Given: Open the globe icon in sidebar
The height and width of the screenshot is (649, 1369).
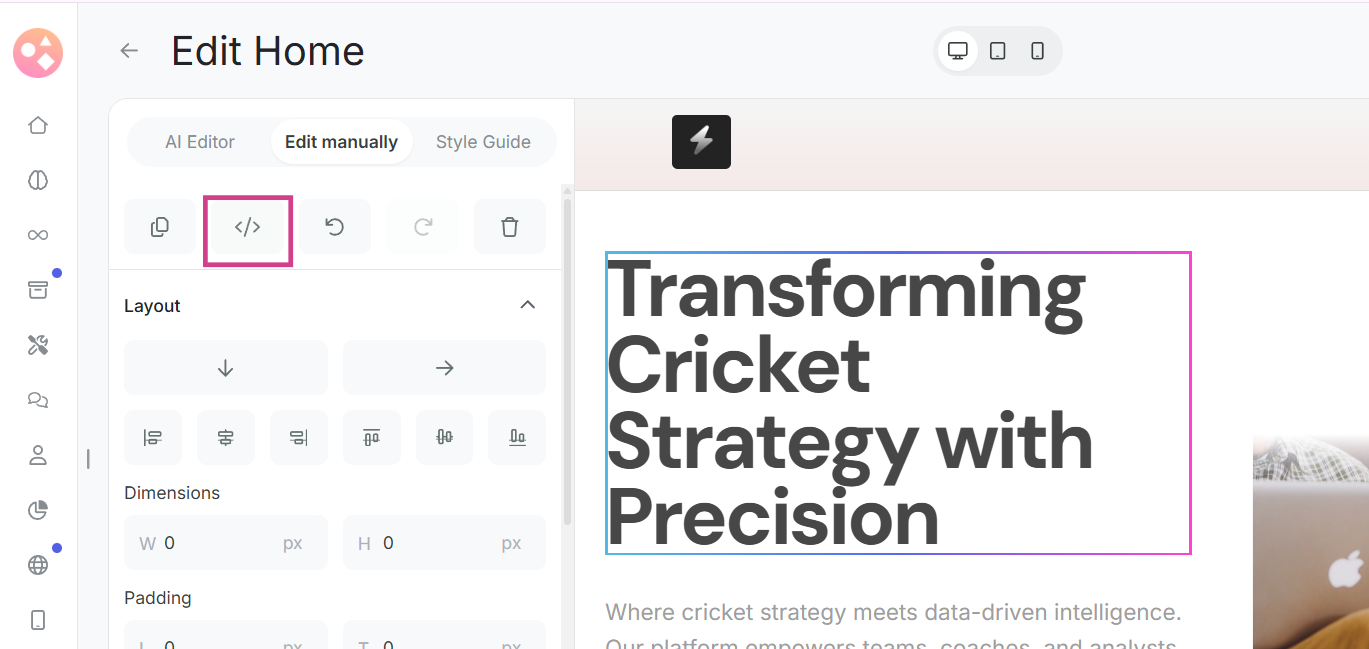Looking at the screenshot, I should 38,565.
